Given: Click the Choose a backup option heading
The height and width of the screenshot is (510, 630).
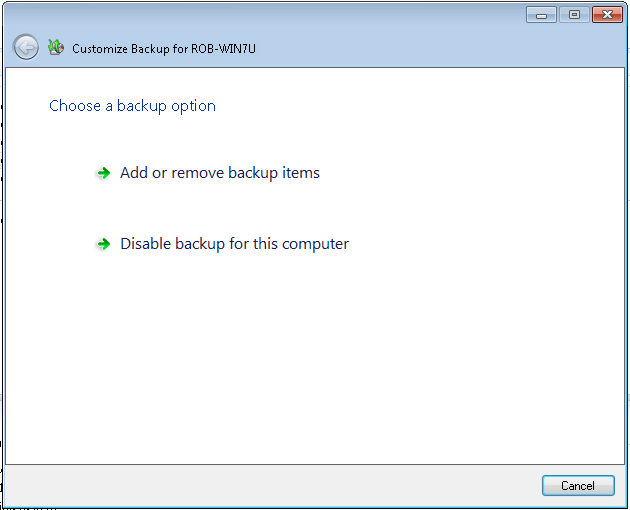Looking at the screenshot, I should (x=132, y=106).
